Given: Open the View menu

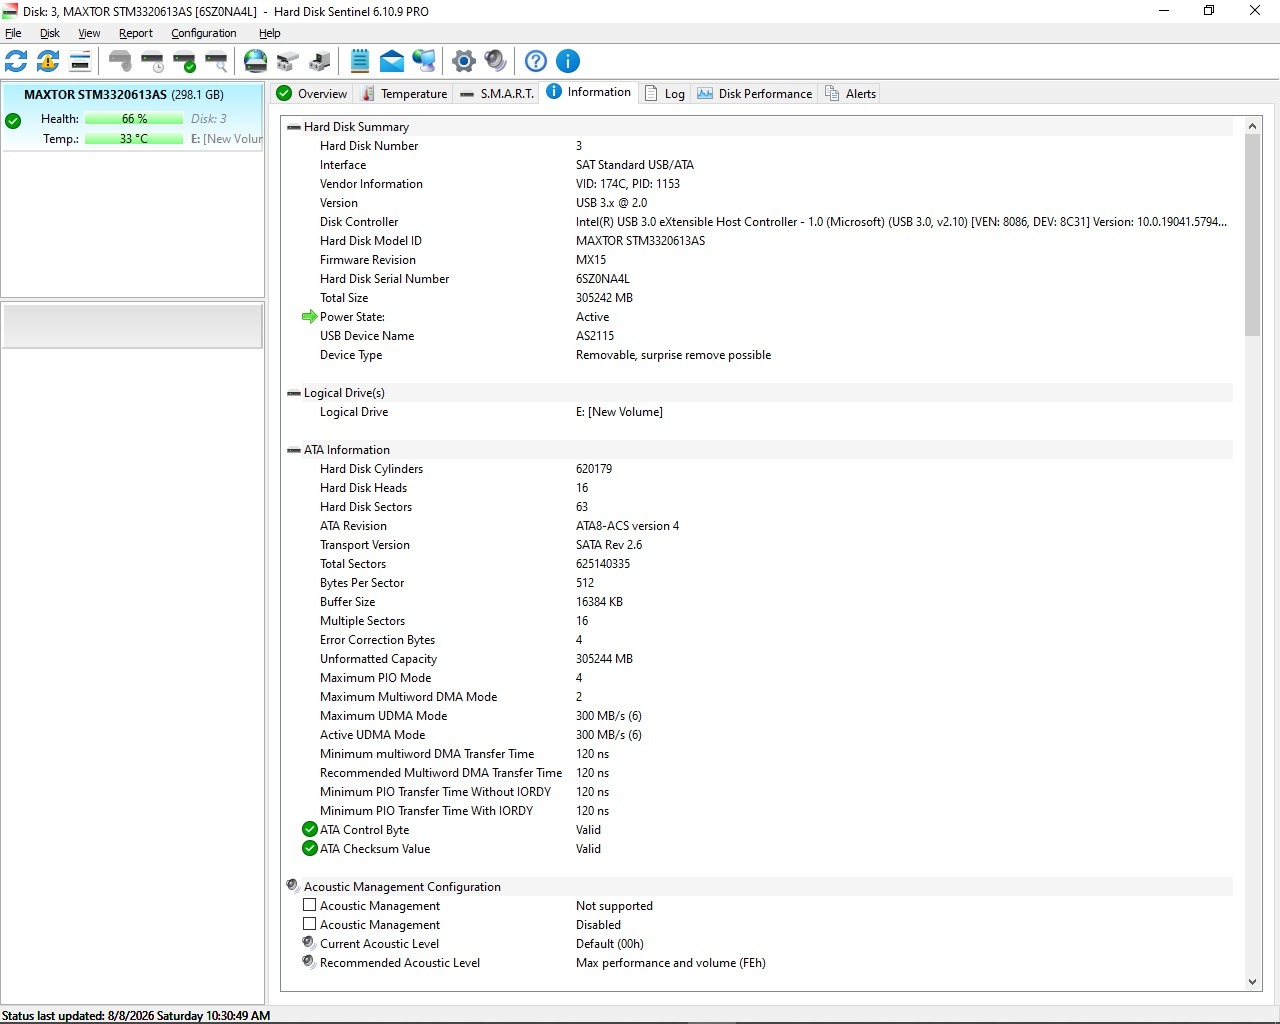Looking at the screenshot, I should tap(89, 33).
